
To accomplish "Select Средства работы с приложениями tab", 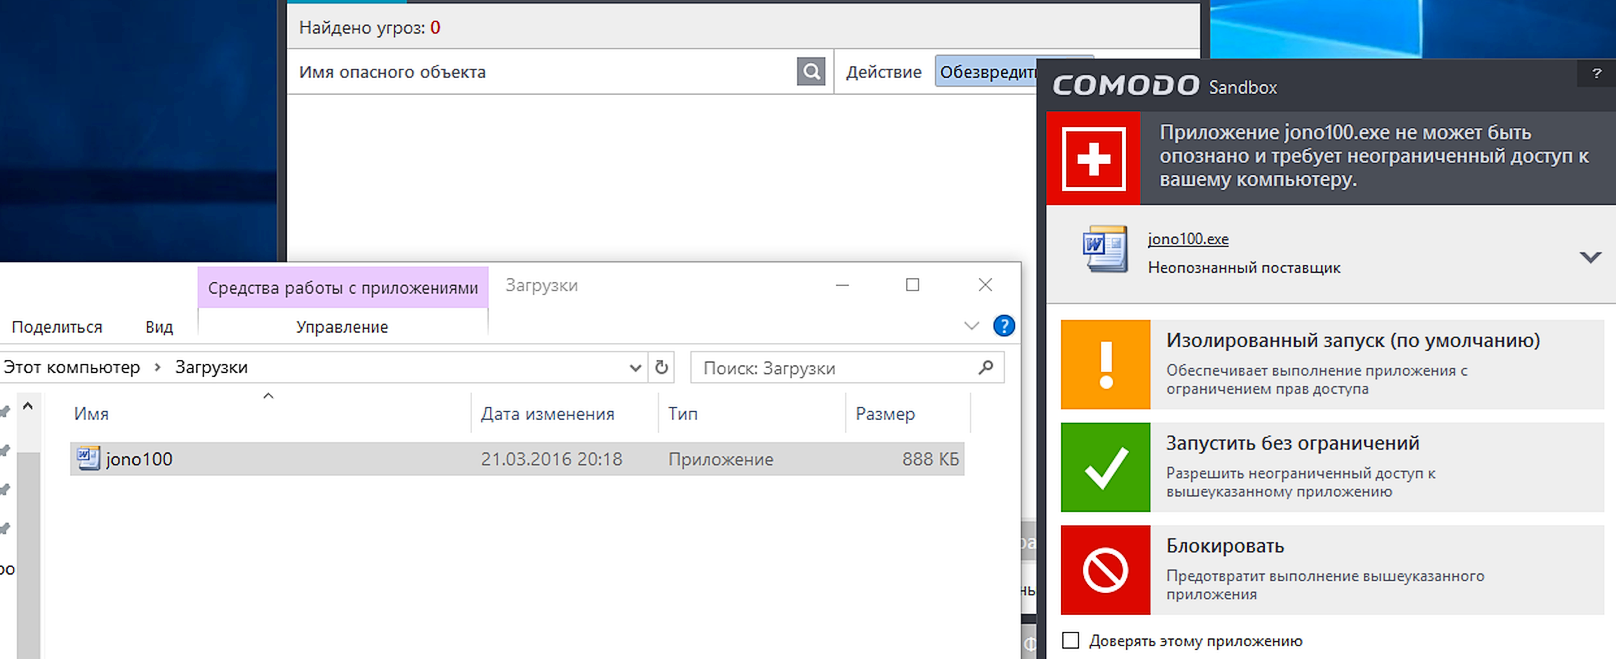I will [x=343, y=288].
